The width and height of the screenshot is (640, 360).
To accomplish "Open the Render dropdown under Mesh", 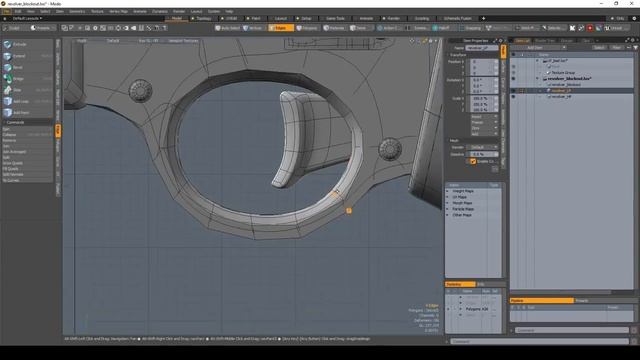I will coord(484,147).
